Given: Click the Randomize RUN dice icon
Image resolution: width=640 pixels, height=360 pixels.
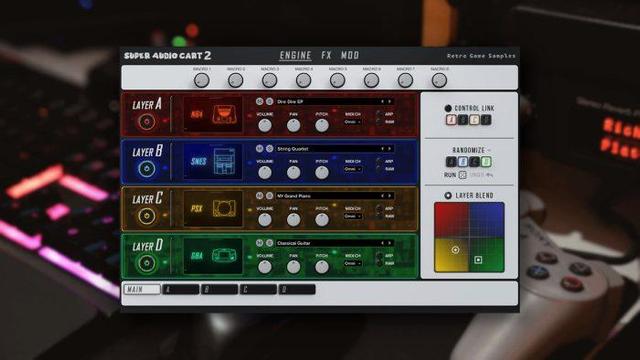Looking at the screenshot, I should pyautogui.click(x=462, y=175).
